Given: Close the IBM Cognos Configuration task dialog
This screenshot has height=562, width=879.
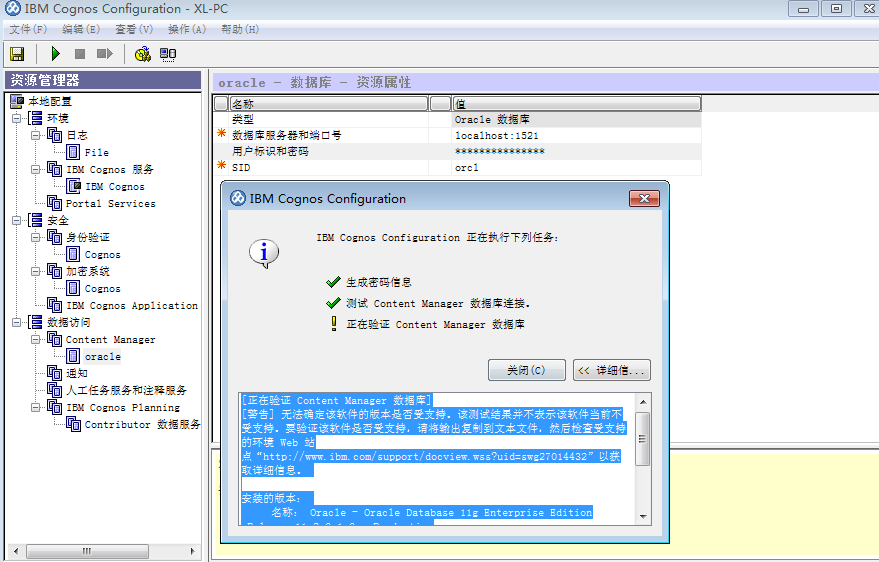Looking at the screenshot, I should 644,198.
